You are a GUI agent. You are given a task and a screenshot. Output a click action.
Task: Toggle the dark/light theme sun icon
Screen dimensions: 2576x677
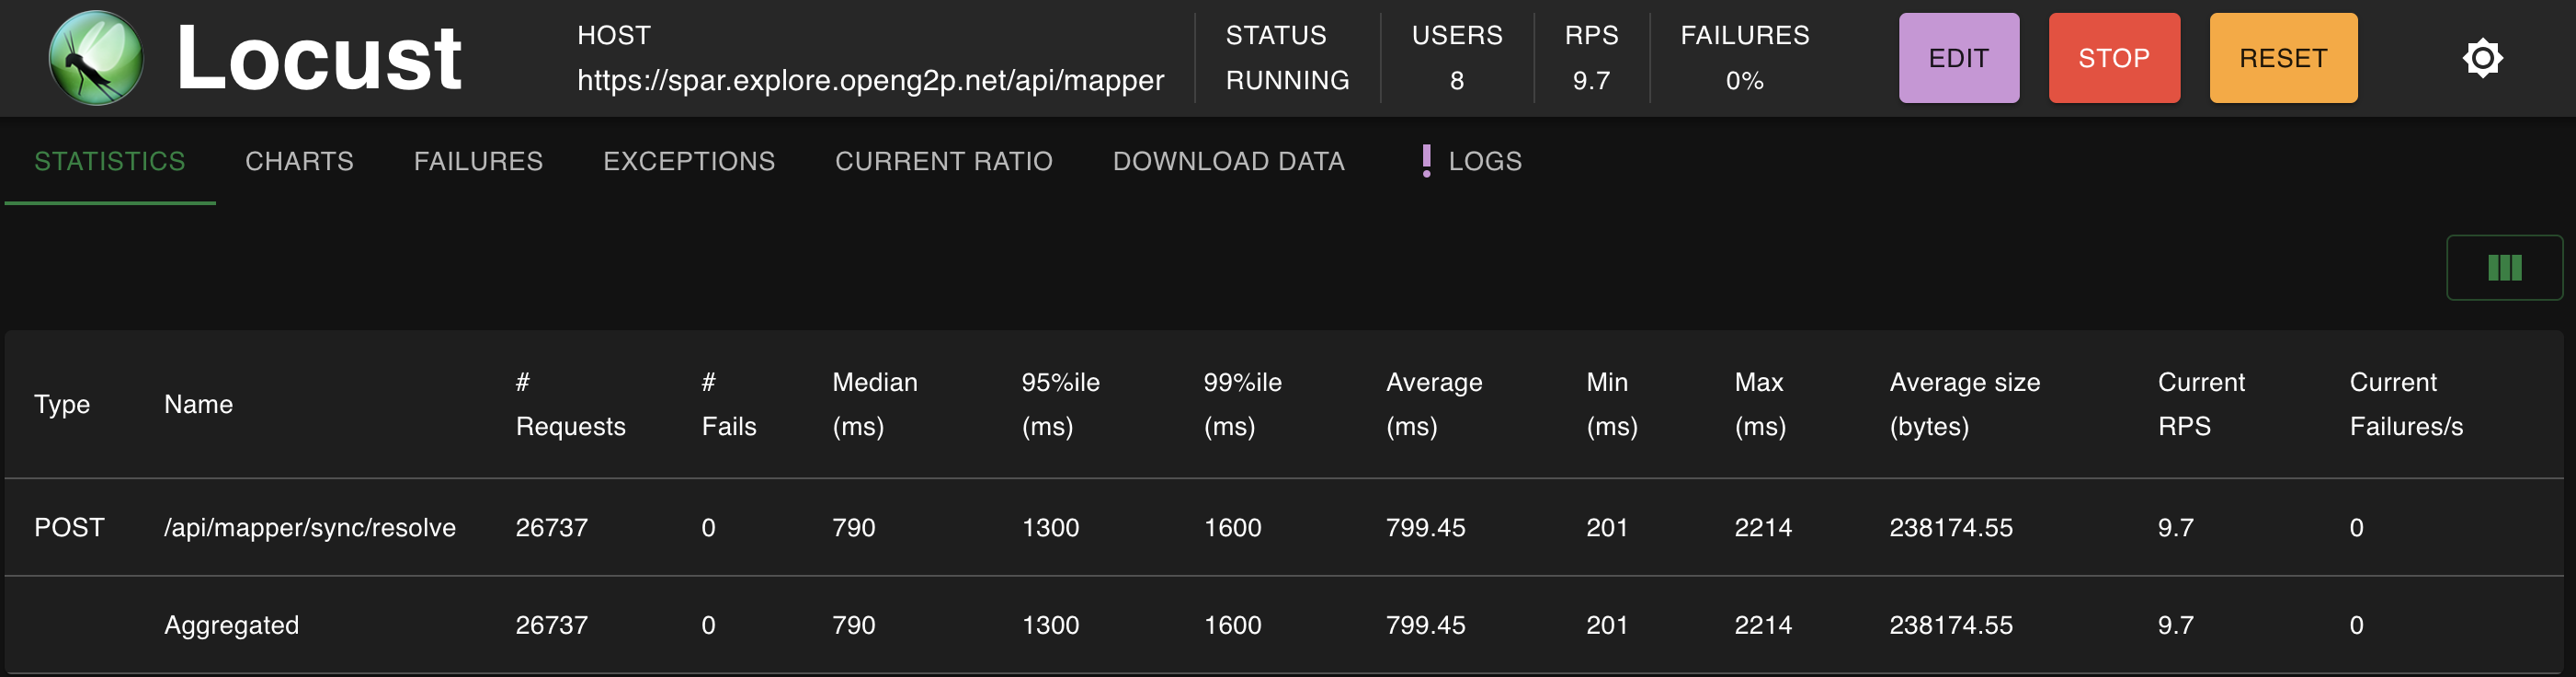tap(2481, 58)
